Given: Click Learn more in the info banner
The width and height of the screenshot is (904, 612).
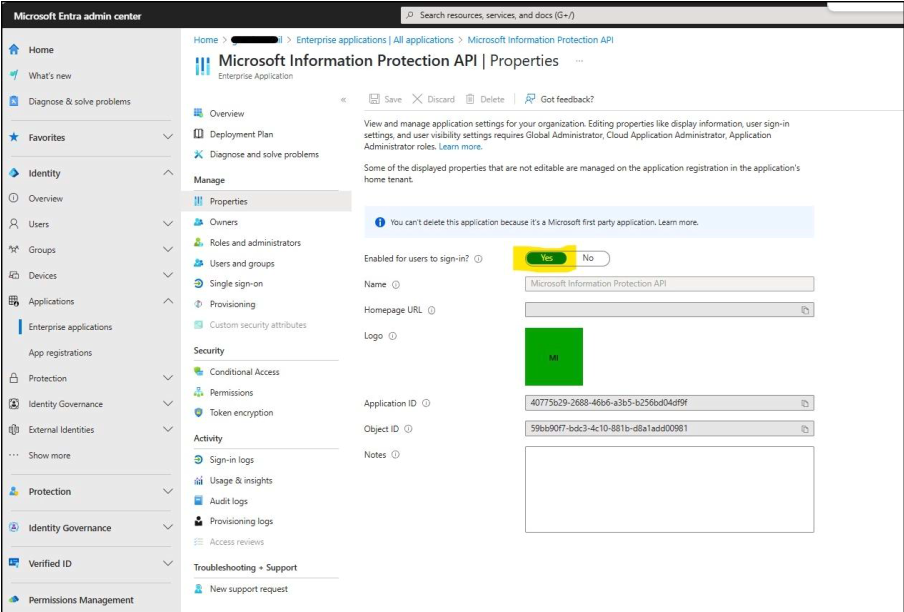Looking at the screenshot, I should (x=678, y=222).
